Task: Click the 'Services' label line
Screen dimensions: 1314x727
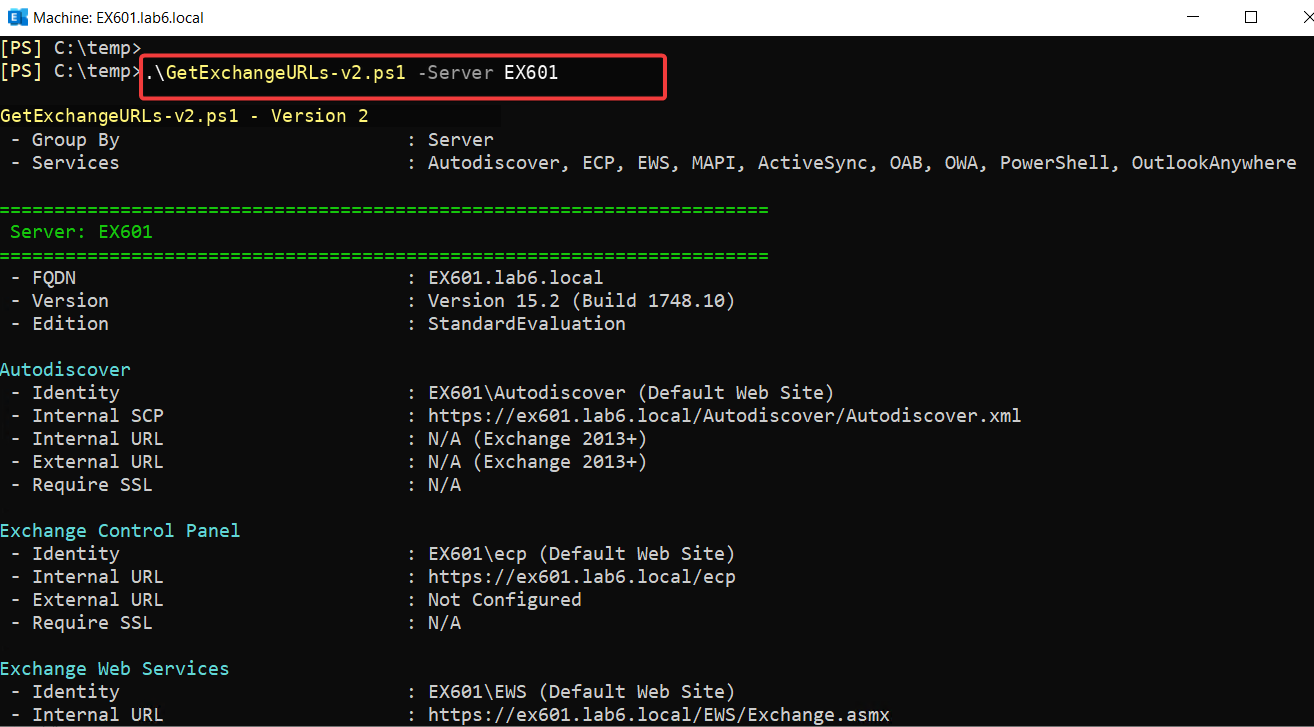Action: [x=75, y=163]
